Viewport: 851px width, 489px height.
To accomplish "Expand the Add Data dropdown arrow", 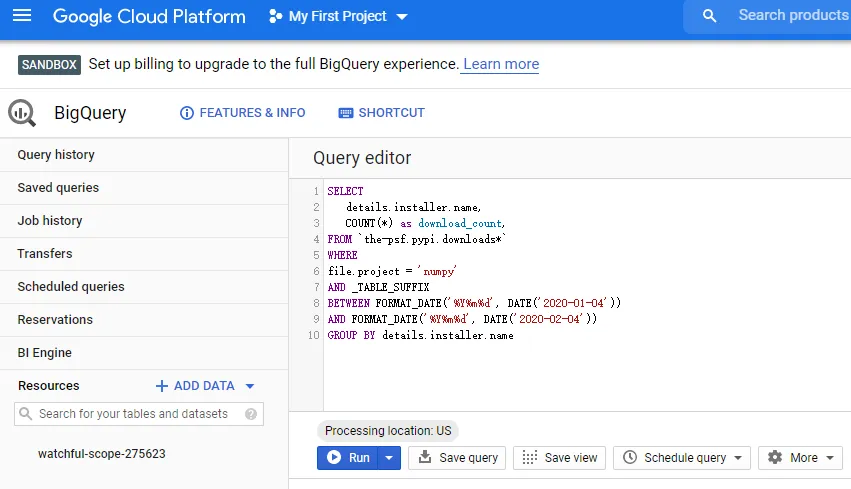I will [x=250, y=386].
